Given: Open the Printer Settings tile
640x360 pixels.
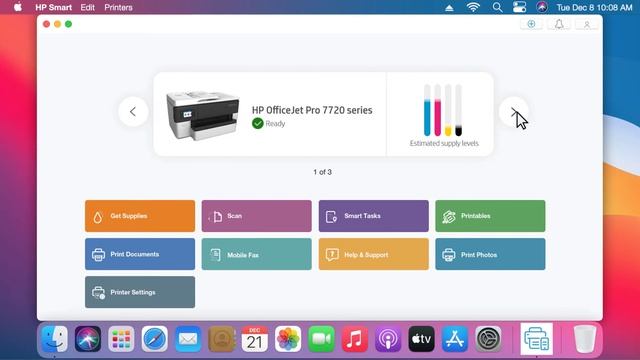Looking at the screenshot, I should 140,292.
